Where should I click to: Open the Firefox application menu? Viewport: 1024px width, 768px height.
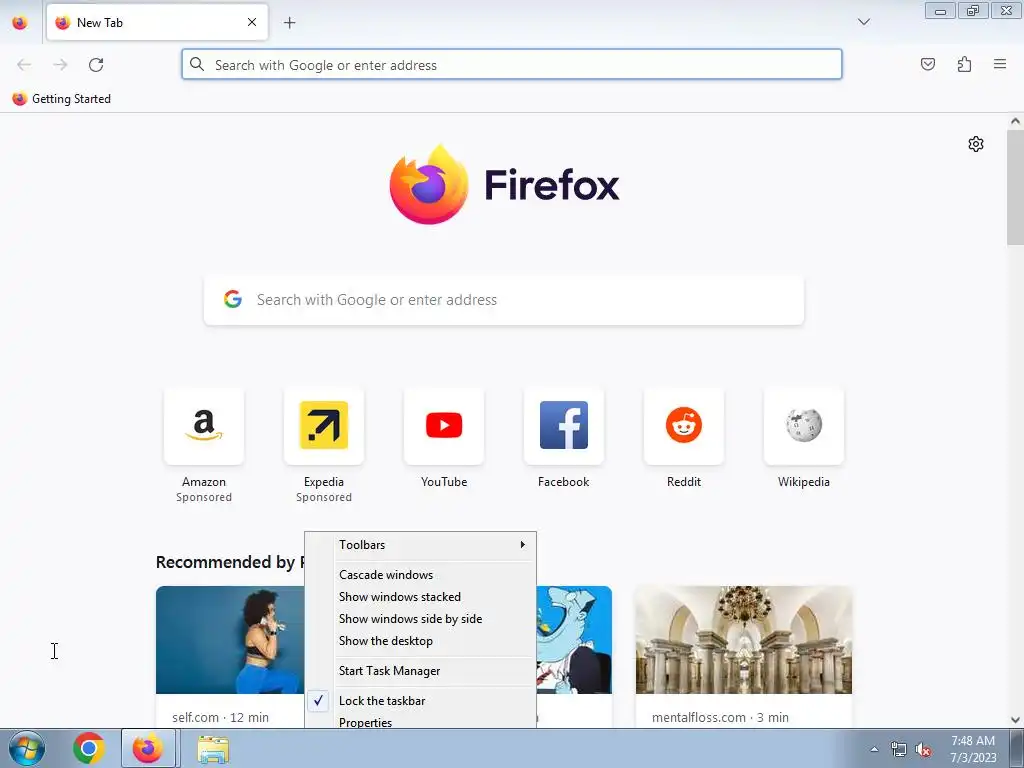click(1000, 64)
